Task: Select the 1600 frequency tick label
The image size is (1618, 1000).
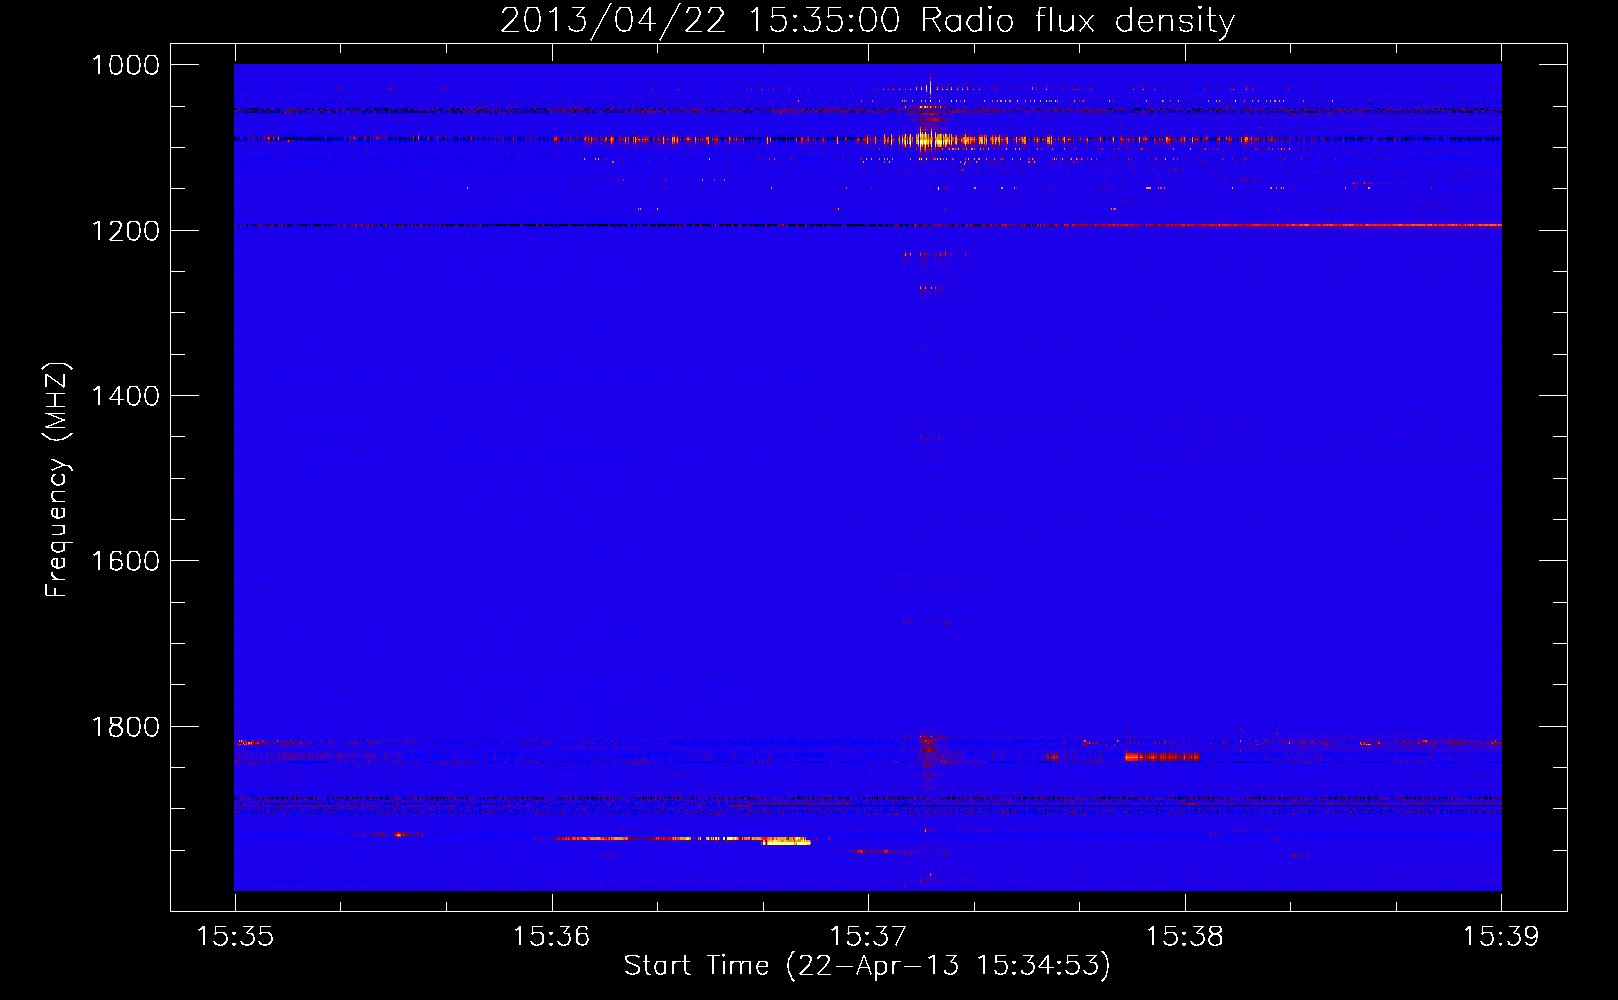Action: click(126, 561)
